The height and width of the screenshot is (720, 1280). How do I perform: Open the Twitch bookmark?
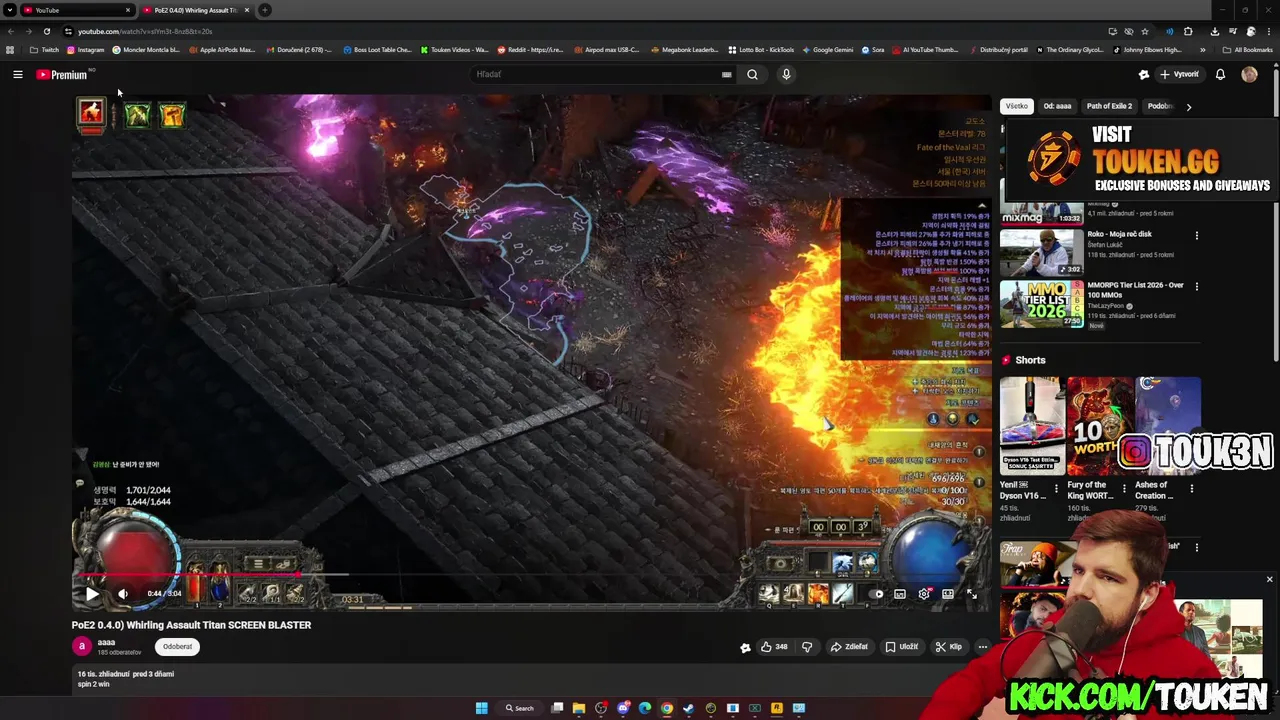[44, 50]
